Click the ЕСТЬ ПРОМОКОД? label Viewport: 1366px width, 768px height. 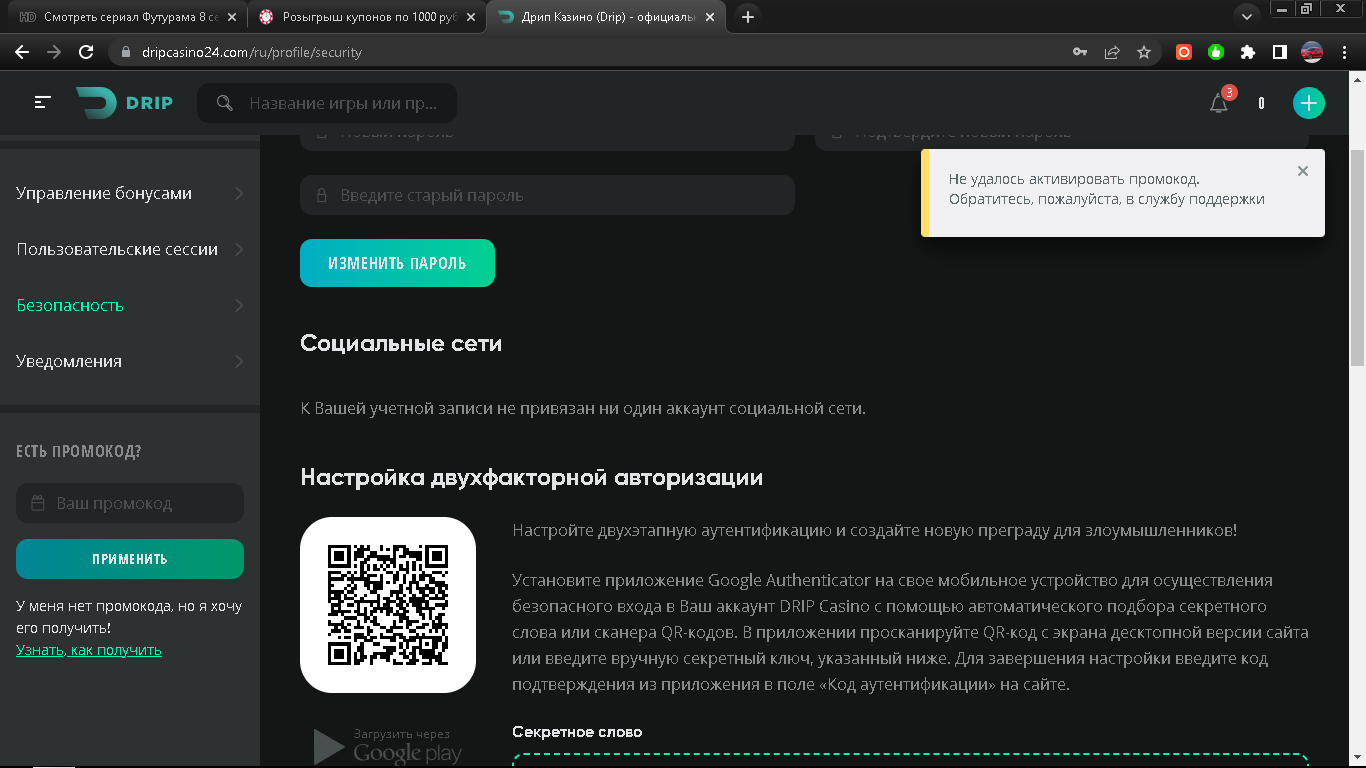pos(79,451)
